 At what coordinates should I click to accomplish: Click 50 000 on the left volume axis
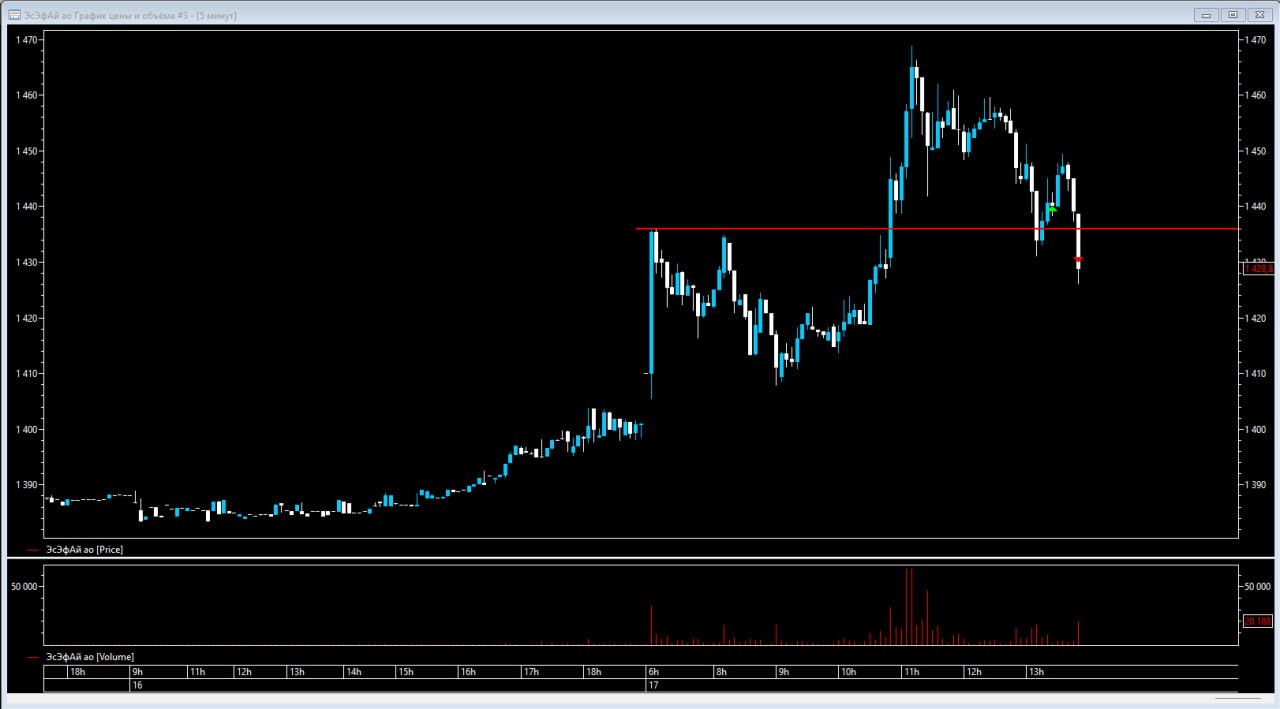25,587
